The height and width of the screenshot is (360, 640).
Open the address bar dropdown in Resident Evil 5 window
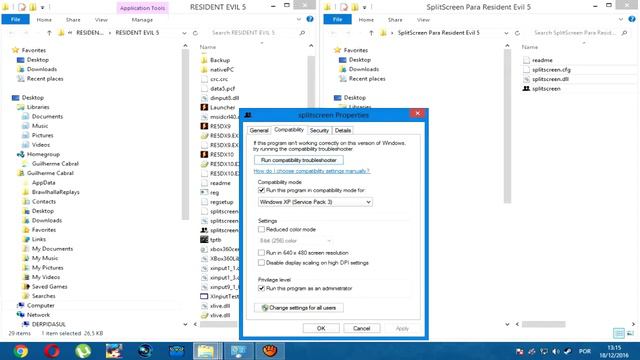[x=184, y=33]
